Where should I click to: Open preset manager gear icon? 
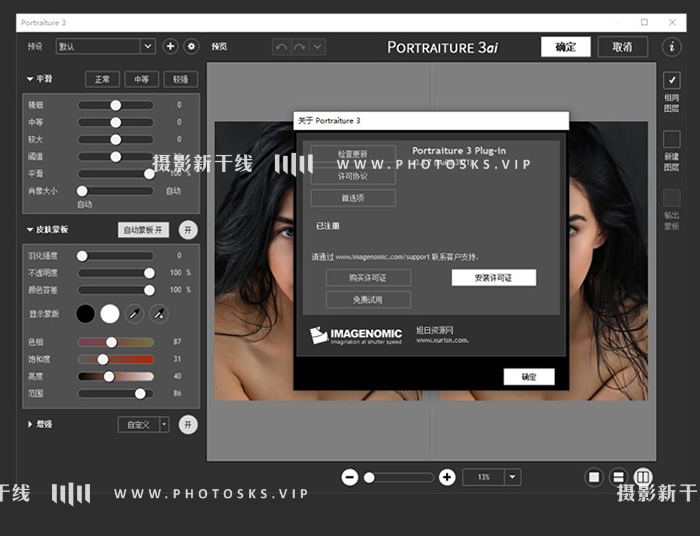[x=191, y=46]
